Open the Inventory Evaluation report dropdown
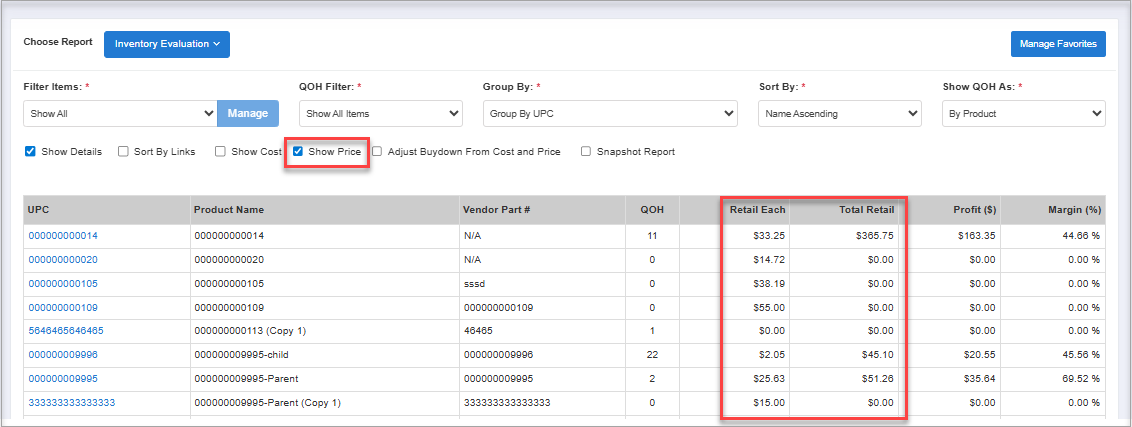 pos(167,44)
